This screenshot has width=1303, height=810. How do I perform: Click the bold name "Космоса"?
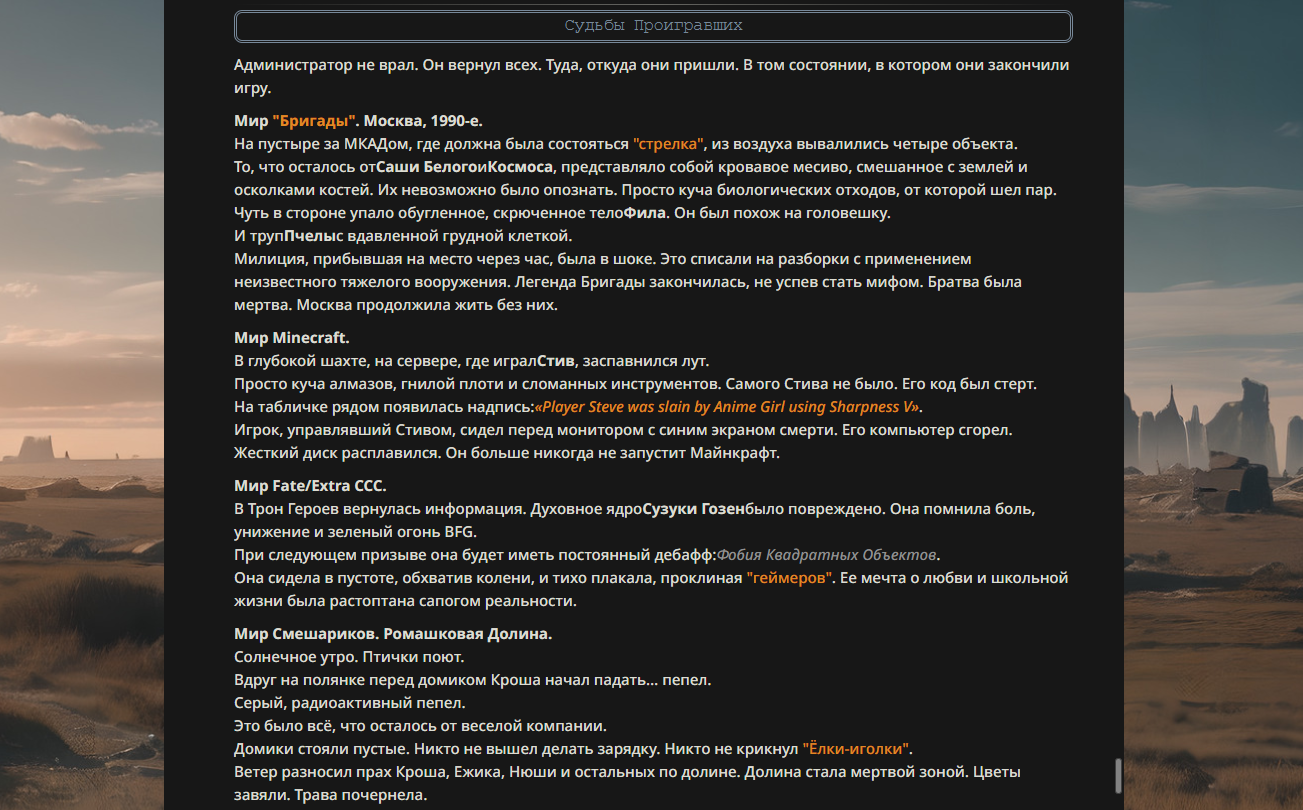(x=521, y=167)
